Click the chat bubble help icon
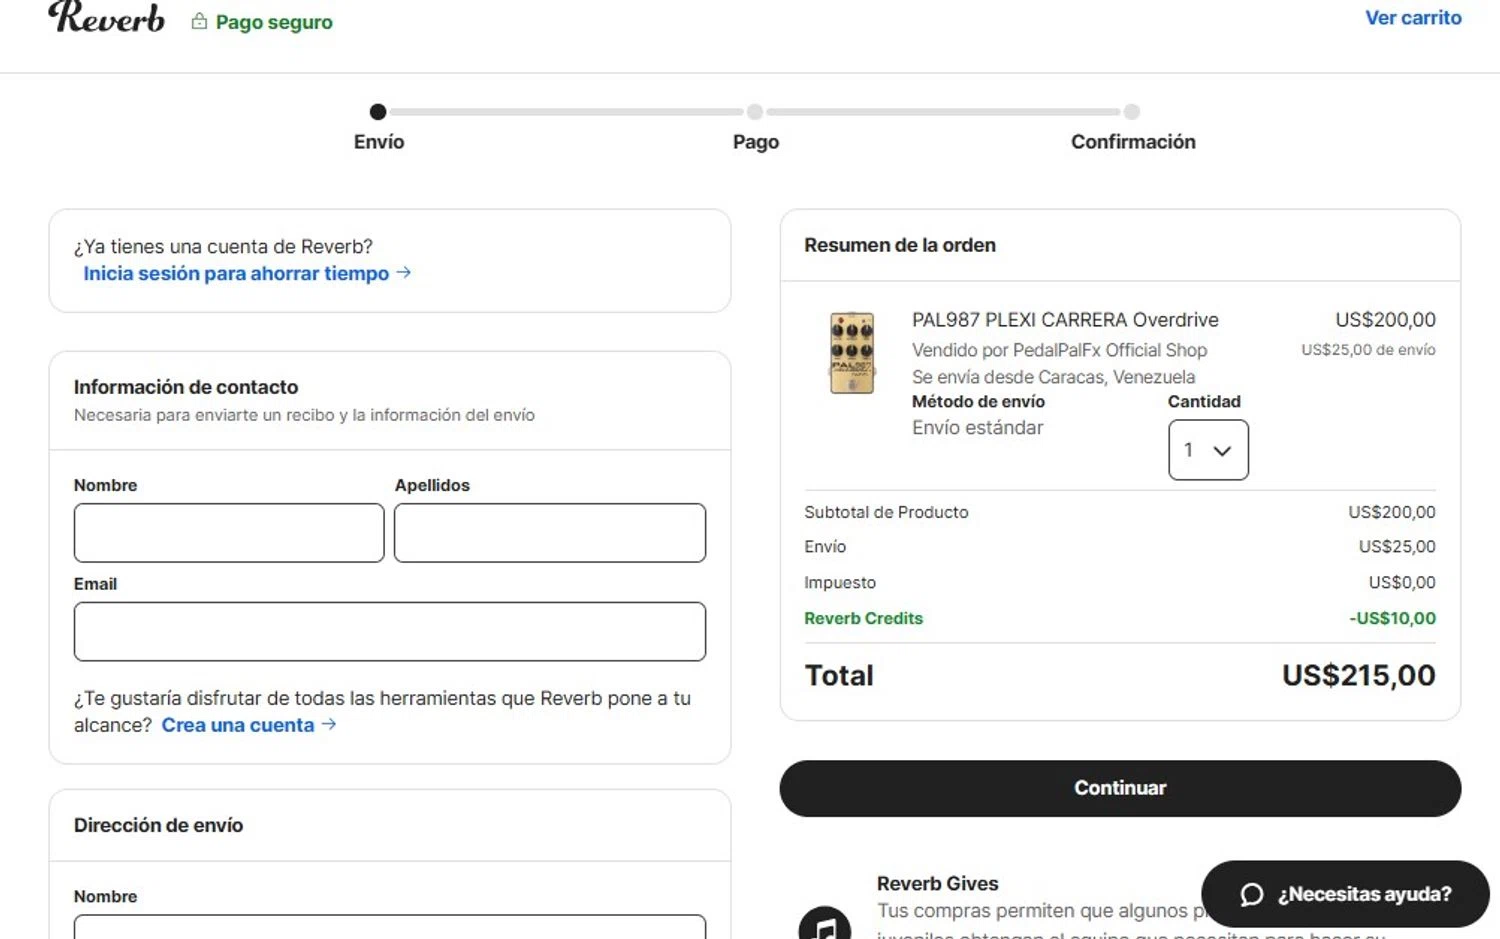 click(x=1251, y=894)
